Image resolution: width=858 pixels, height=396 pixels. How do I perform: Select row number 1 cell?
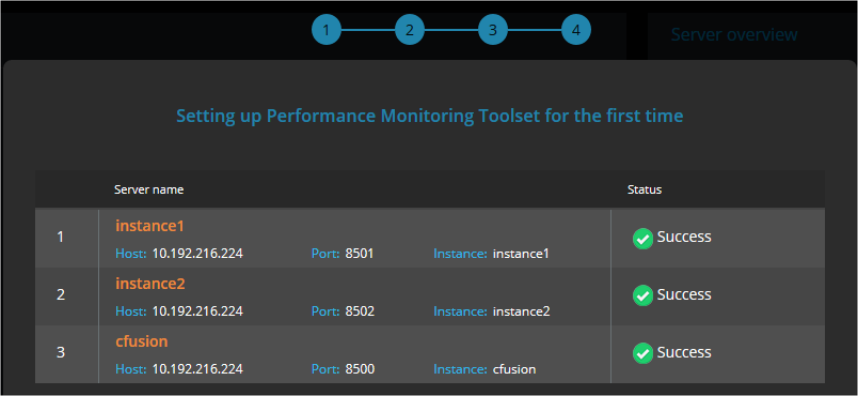click(x=60, y=237)
